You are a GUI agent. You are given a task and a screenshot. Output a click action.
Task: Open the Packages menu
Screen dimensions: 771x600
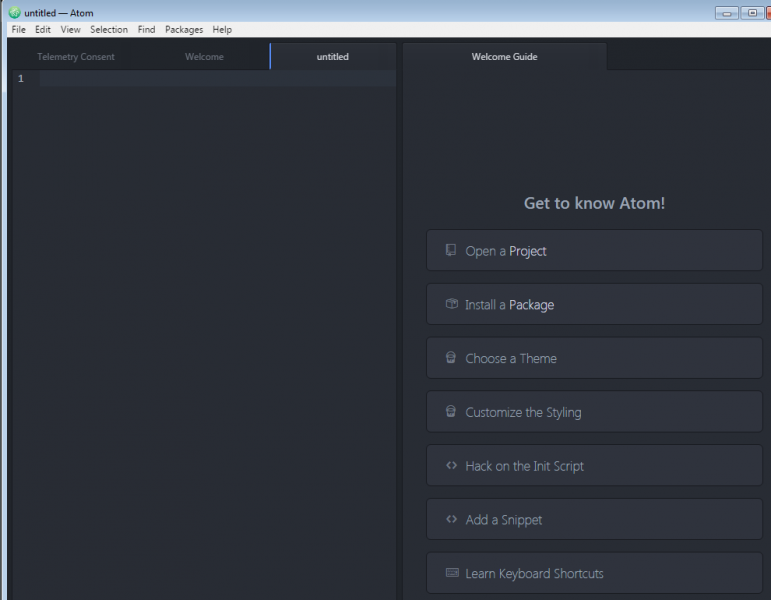pyautogui.click(x=184, y=30)
